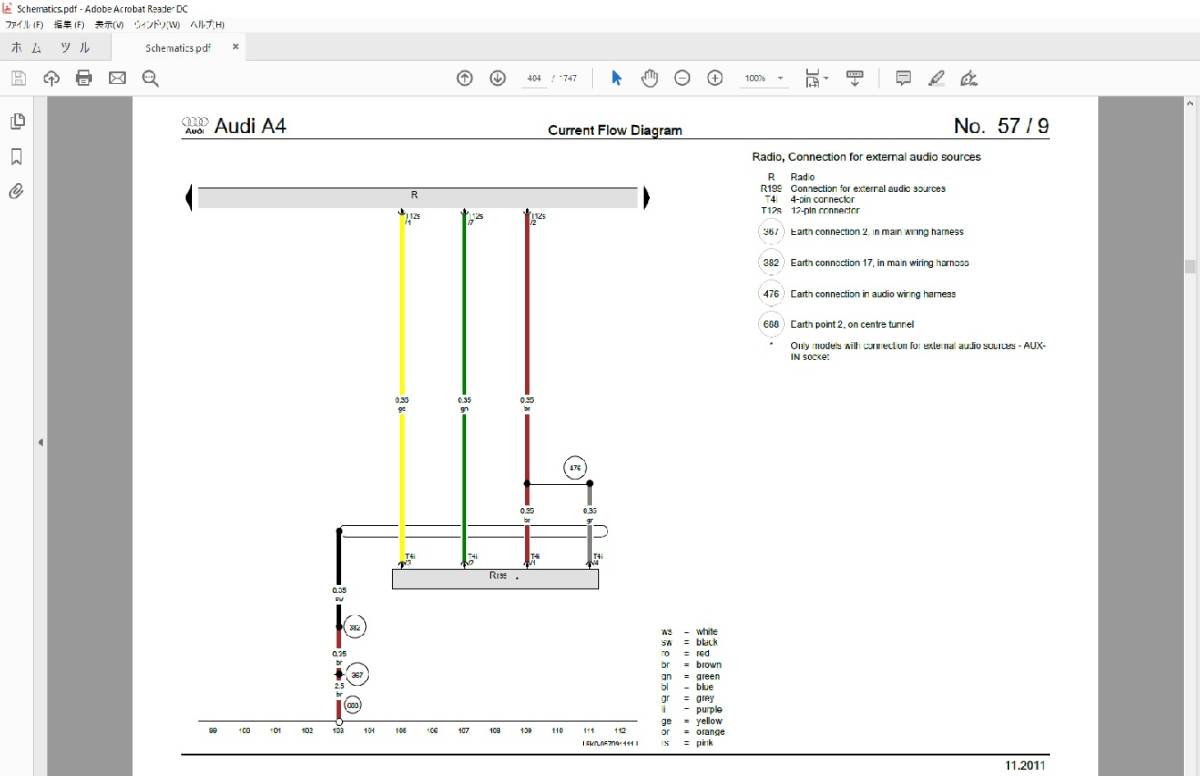Click the R radio block in diagram
Image resolution: width=1200 pixels, height=776 pixels.
417,198
